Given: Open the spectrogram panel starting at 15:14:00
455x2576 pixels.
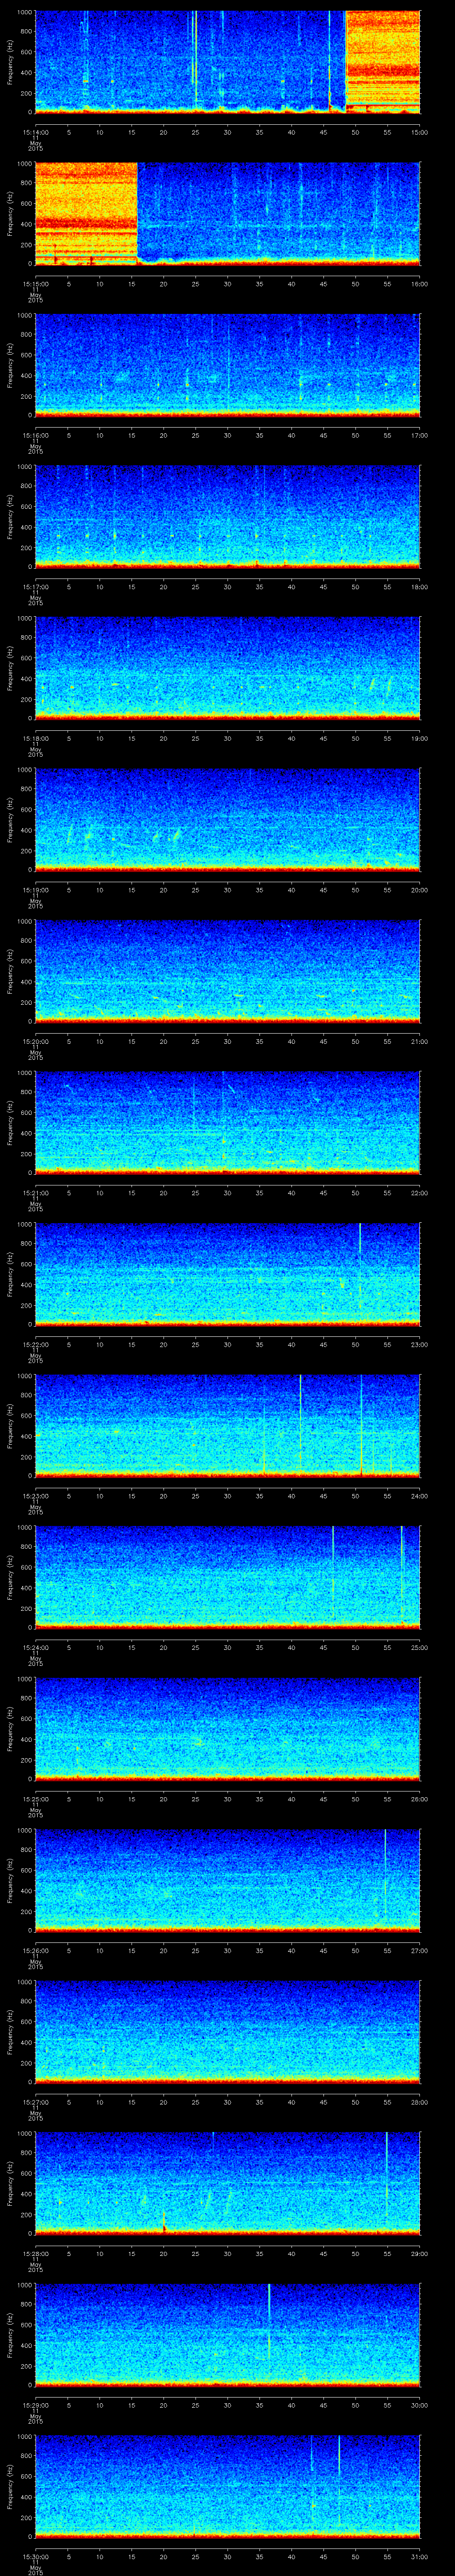Looking at the screenshot, I should pos(227,62).
